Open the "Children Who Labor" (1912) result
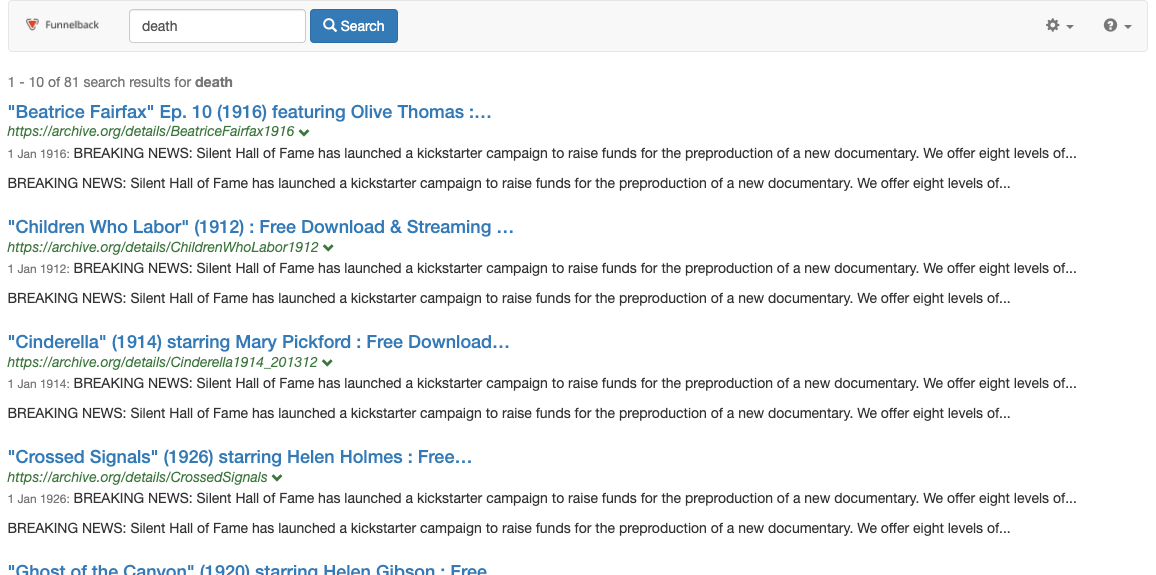This screenshot has height=575, width=1156. [x=260, y=227]
